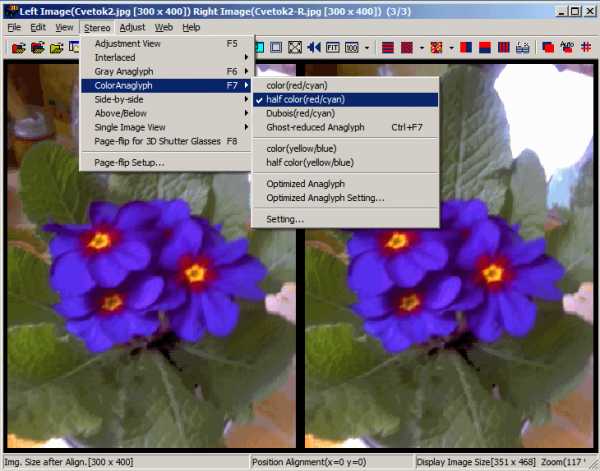Expand the Side-by-side submenu
Image resolution: width=600 pixels, height=471 pixels.
(166, 99)
